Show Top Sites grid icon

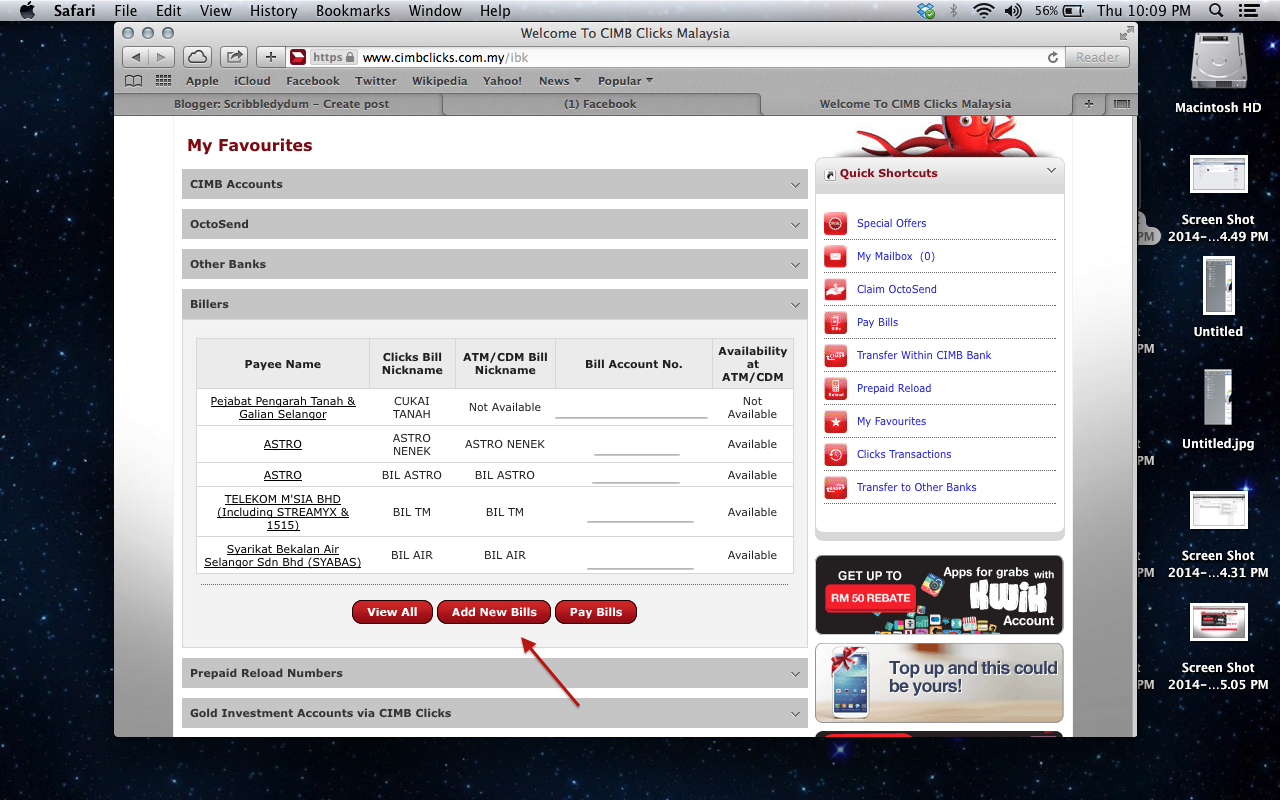pos(163,81)
